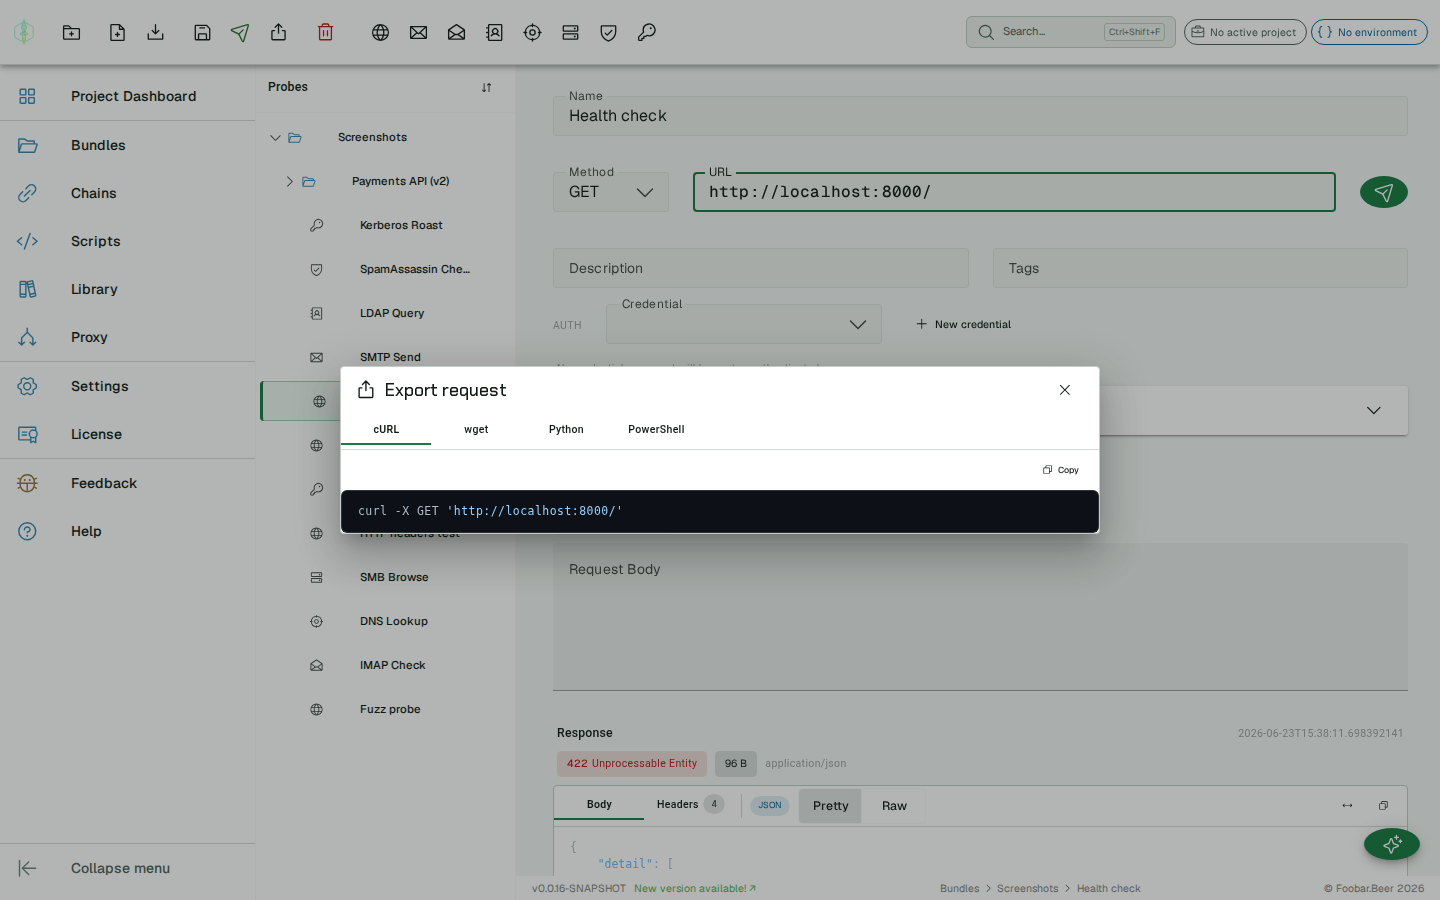Viewport: 1440px width, 900px height.
Task: Open Proxy section
Action: pyautogui.click(x=128, y=337)
